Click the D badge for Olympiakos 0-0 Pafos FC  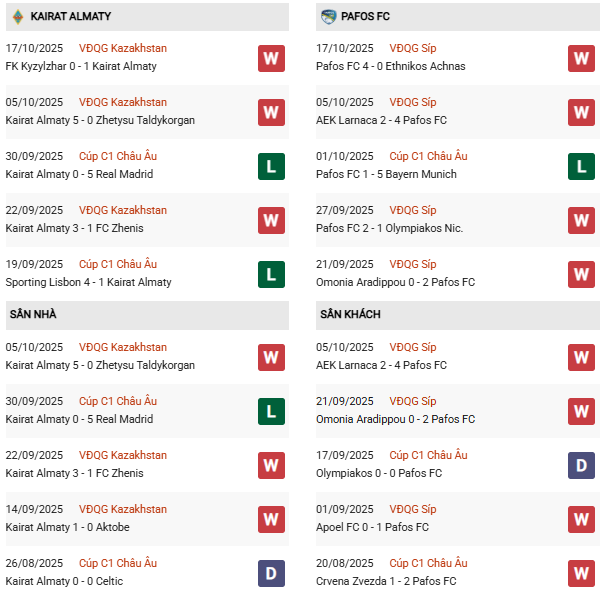582,465
